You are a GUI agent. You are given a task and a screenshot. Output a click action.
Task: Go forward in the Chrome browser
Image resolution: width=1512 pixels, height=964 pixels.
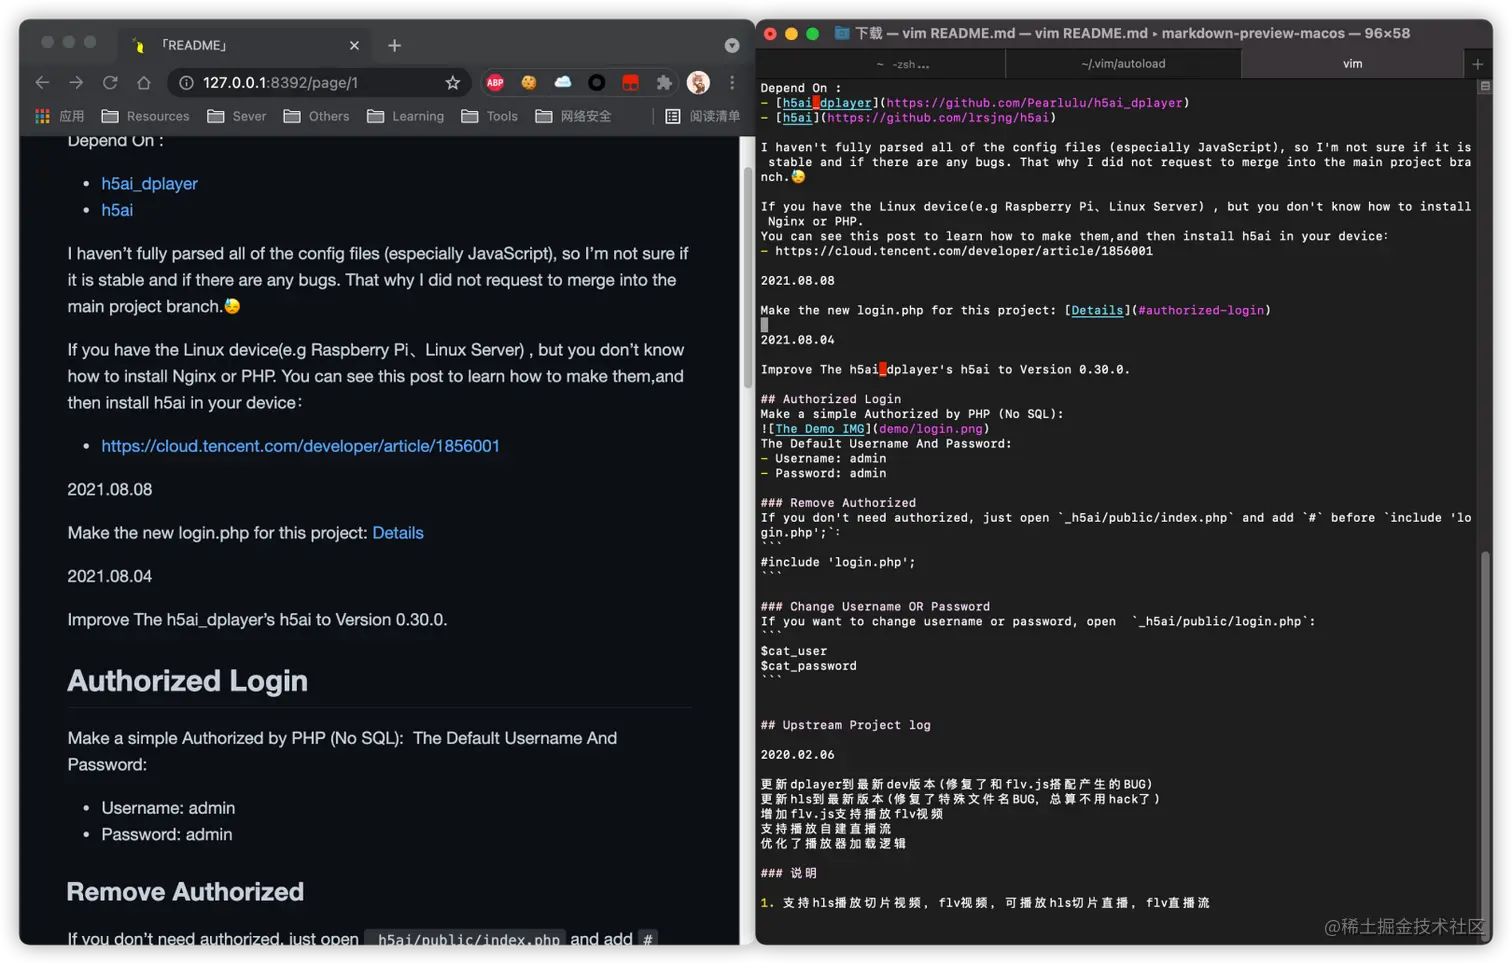coord(76,83)
